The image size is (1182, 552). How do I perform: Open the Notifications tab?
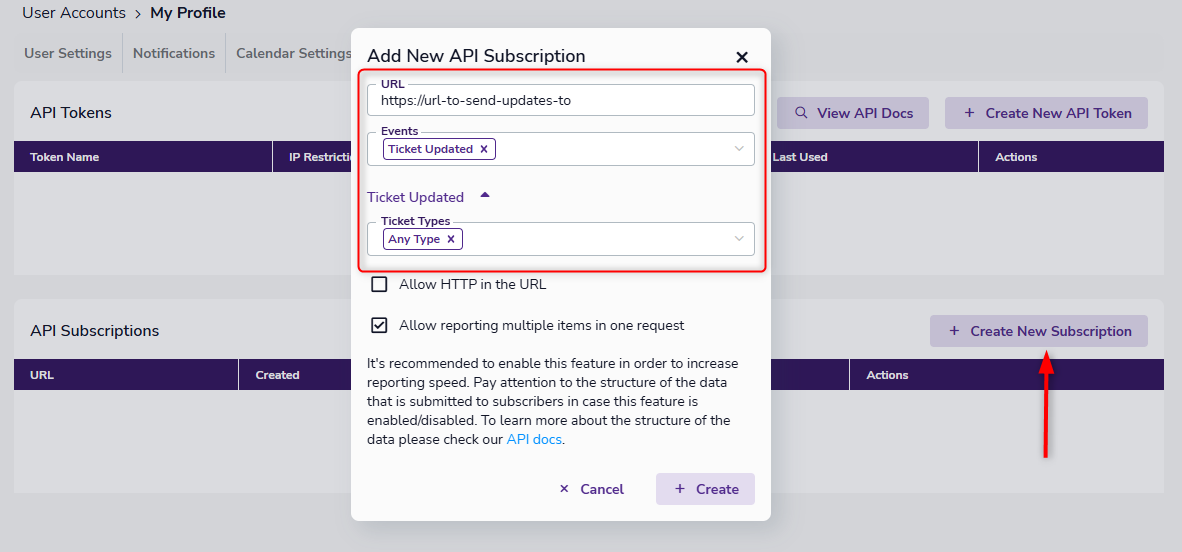174,53
